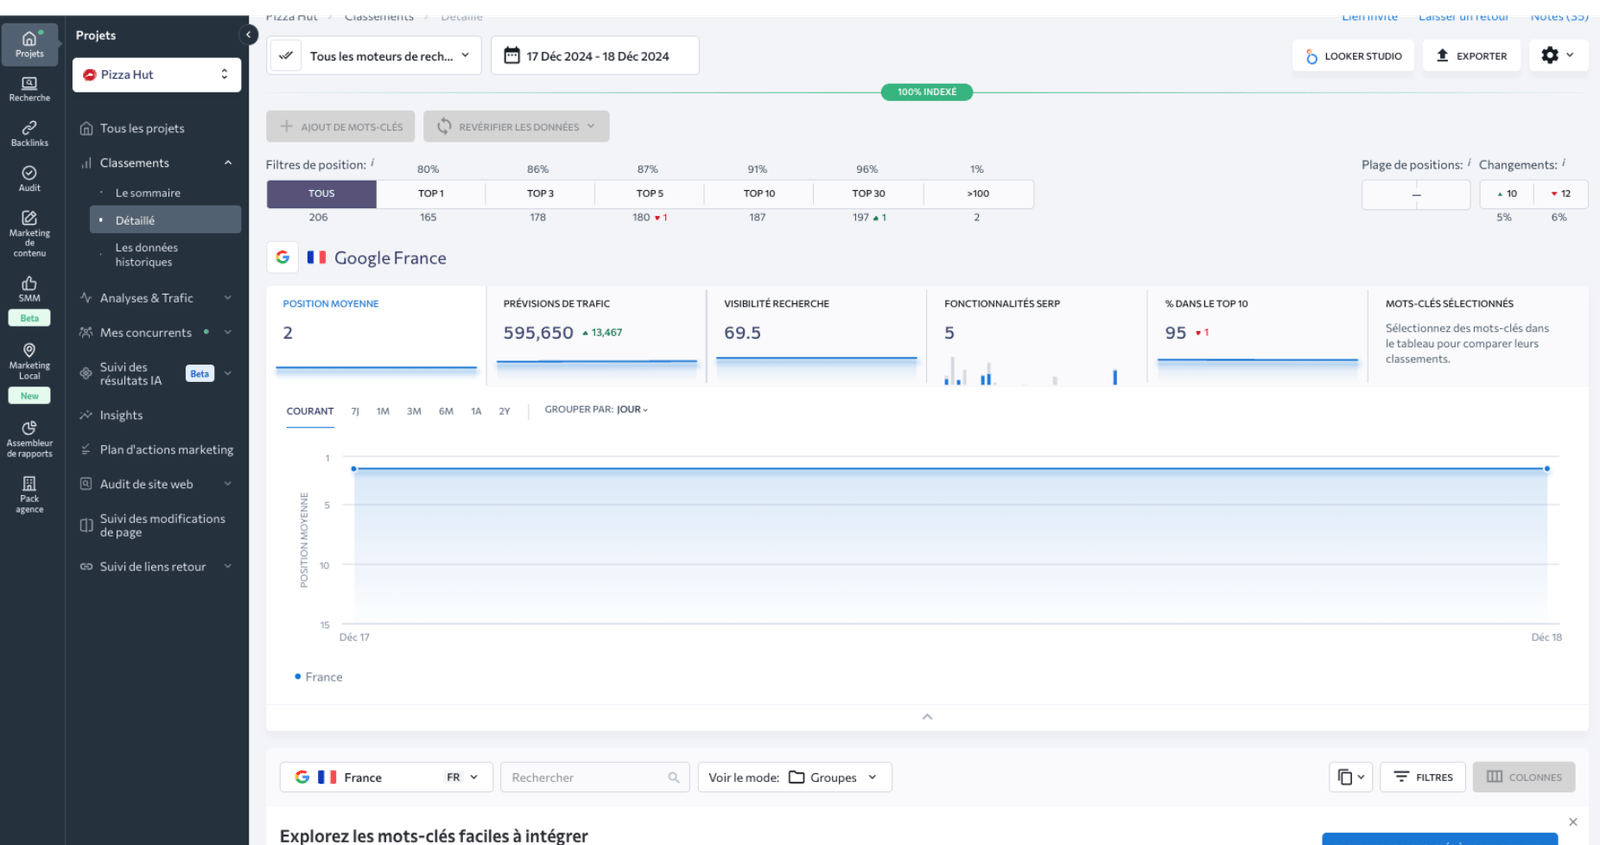Viewport: 1600px width, 845px height.
Task: Click the Plage de positions field
Action: tap(1416, 194)
